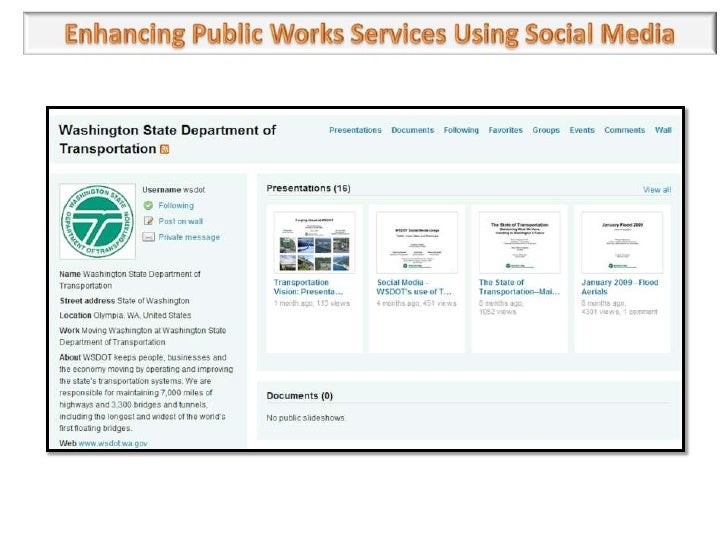Open the Wall nav tab

point(663,130)
